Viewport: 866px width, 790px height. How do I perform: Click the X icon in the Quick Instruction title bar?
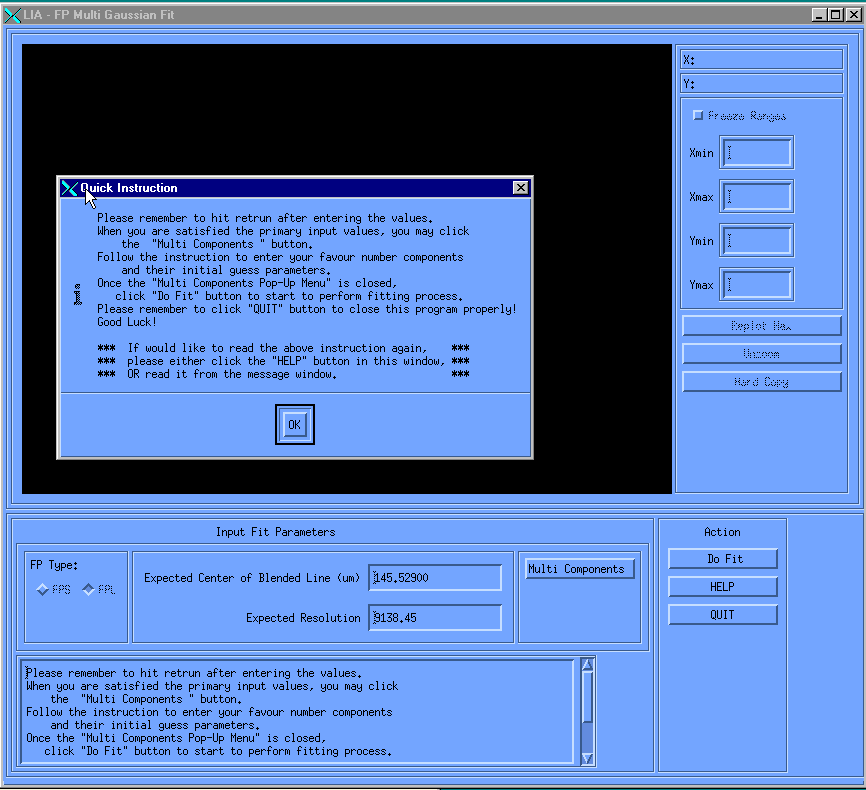coord(69,188)
